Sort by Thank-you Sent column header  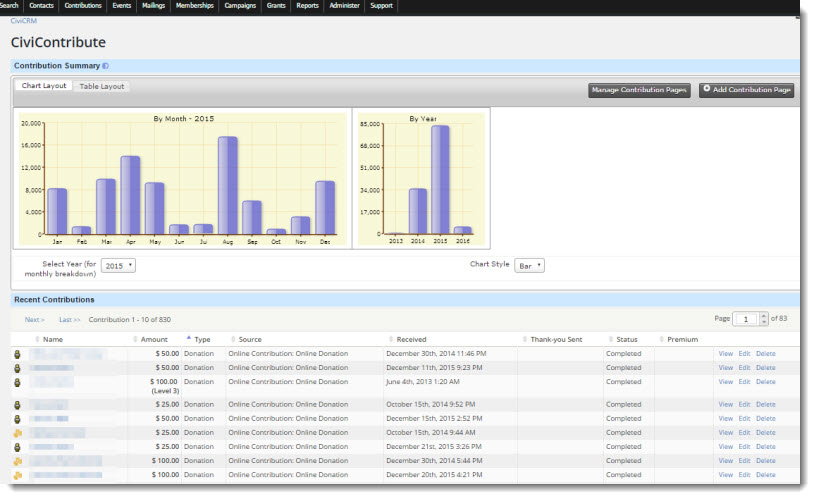pyautogui.click(x=556, y=339)
